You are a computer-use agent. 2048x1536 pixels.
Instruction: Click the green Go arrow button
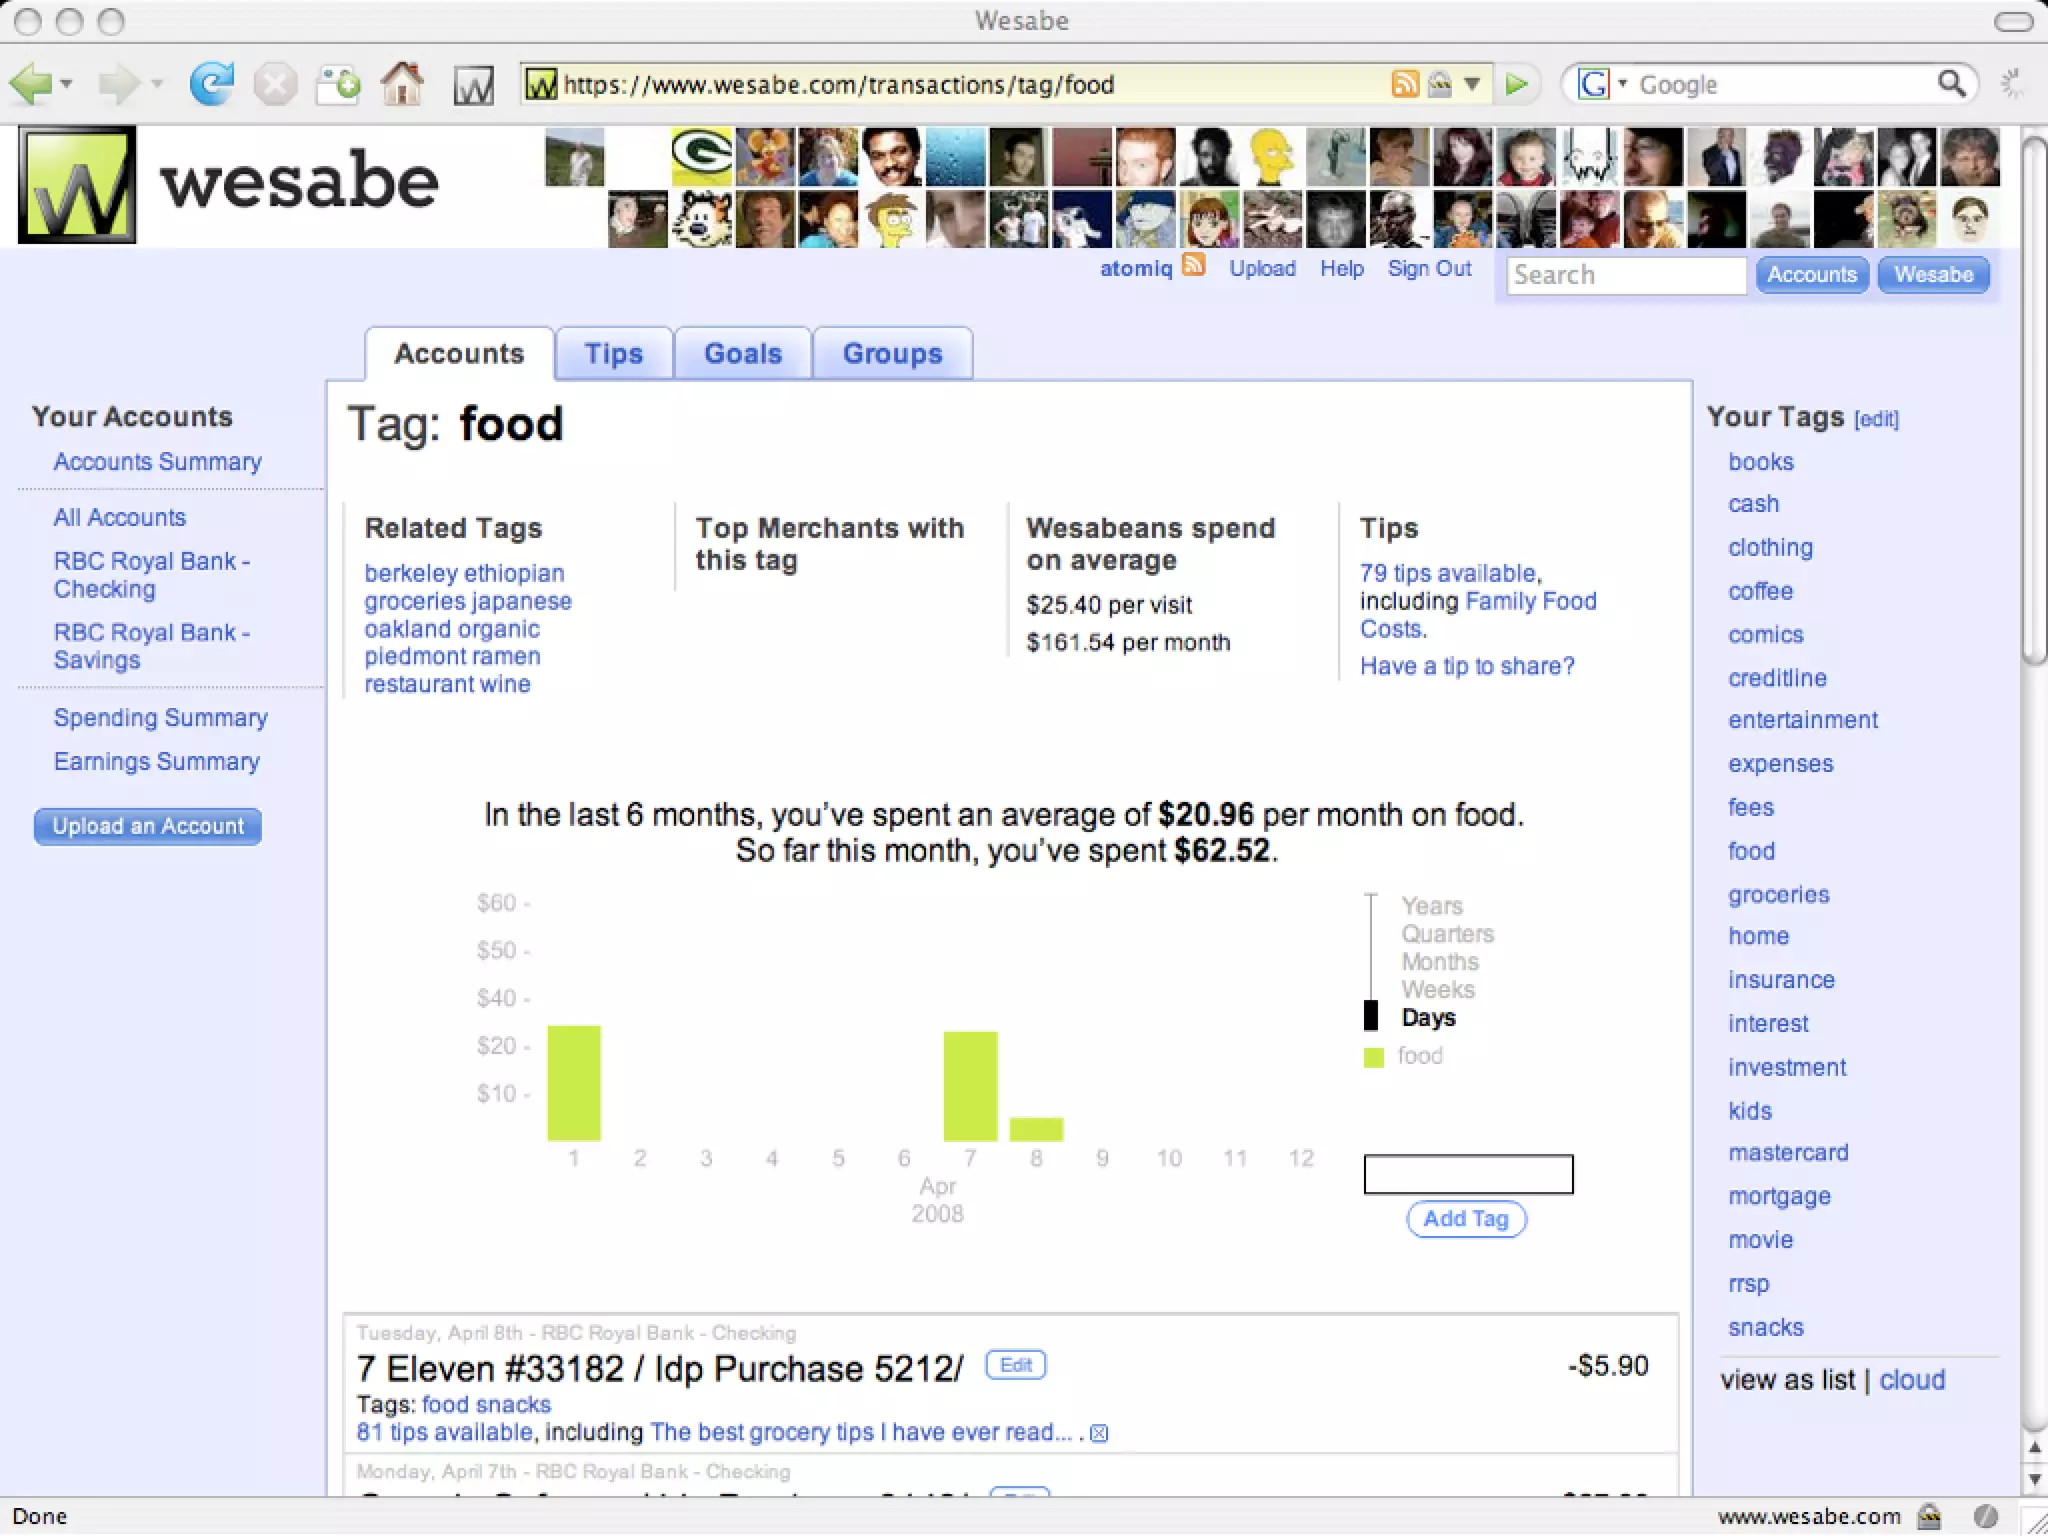tap(1517, 84)
